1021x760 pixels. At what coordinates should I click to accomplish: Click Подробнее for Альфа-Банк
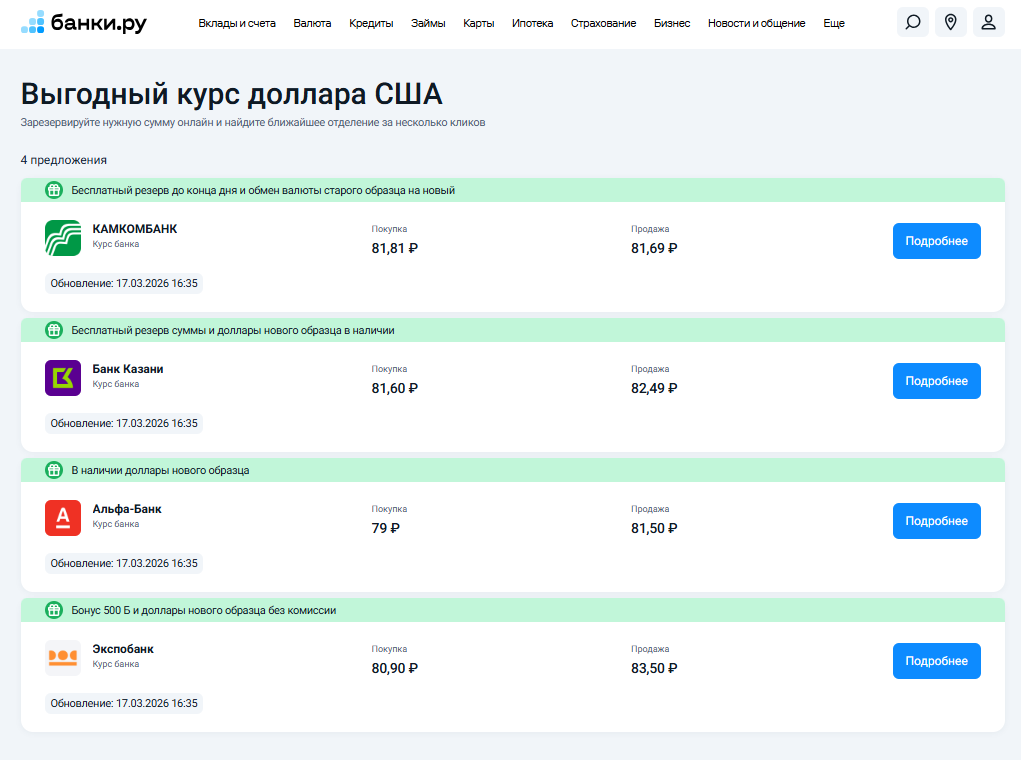pyautogui.click(x=936, y=520)
